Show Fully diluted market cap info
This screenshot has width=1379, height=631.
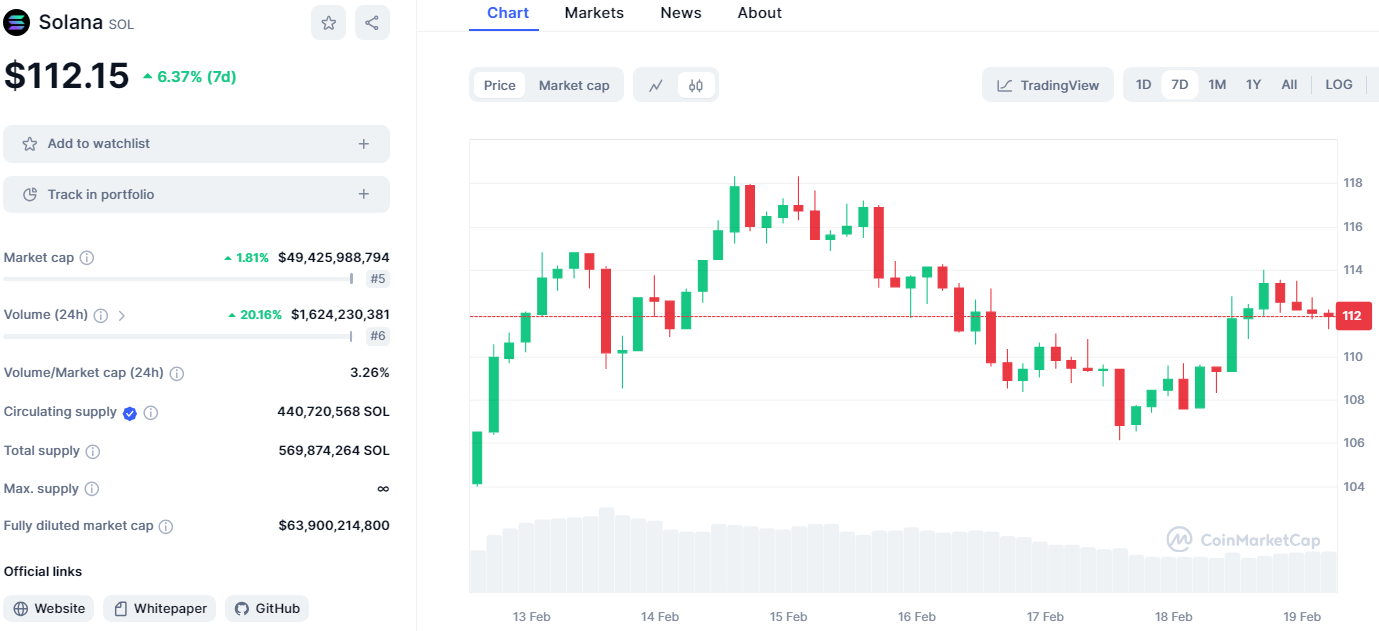click(x=166, y=526)
